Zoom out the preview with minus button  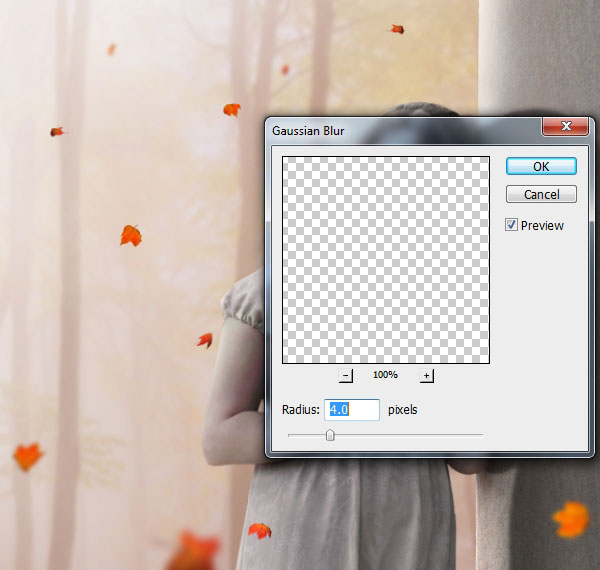pos(346,376)
